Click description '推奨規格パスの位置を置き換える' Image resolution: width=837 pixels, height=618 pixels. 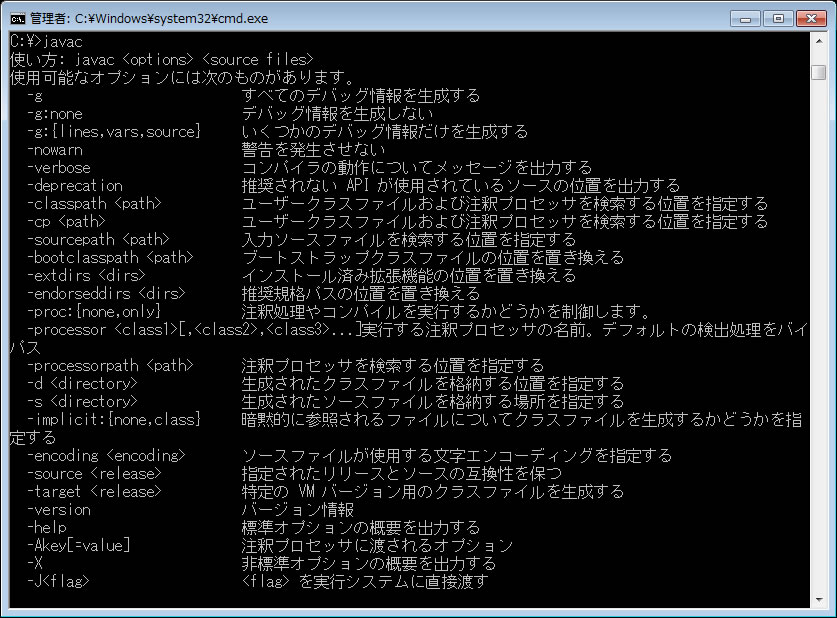(x=361, y=294)
